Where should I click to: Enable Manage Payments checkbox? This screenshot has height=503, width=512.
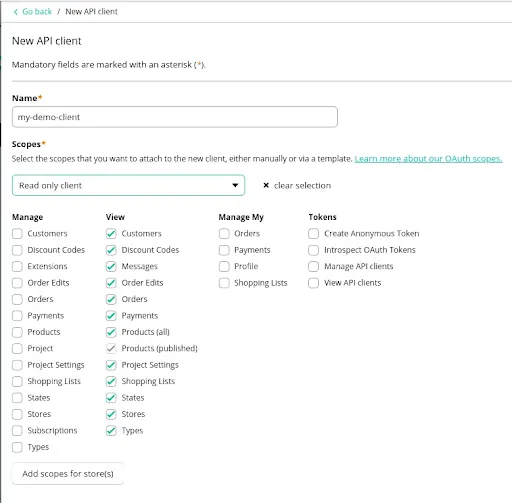tap(17, 316)
